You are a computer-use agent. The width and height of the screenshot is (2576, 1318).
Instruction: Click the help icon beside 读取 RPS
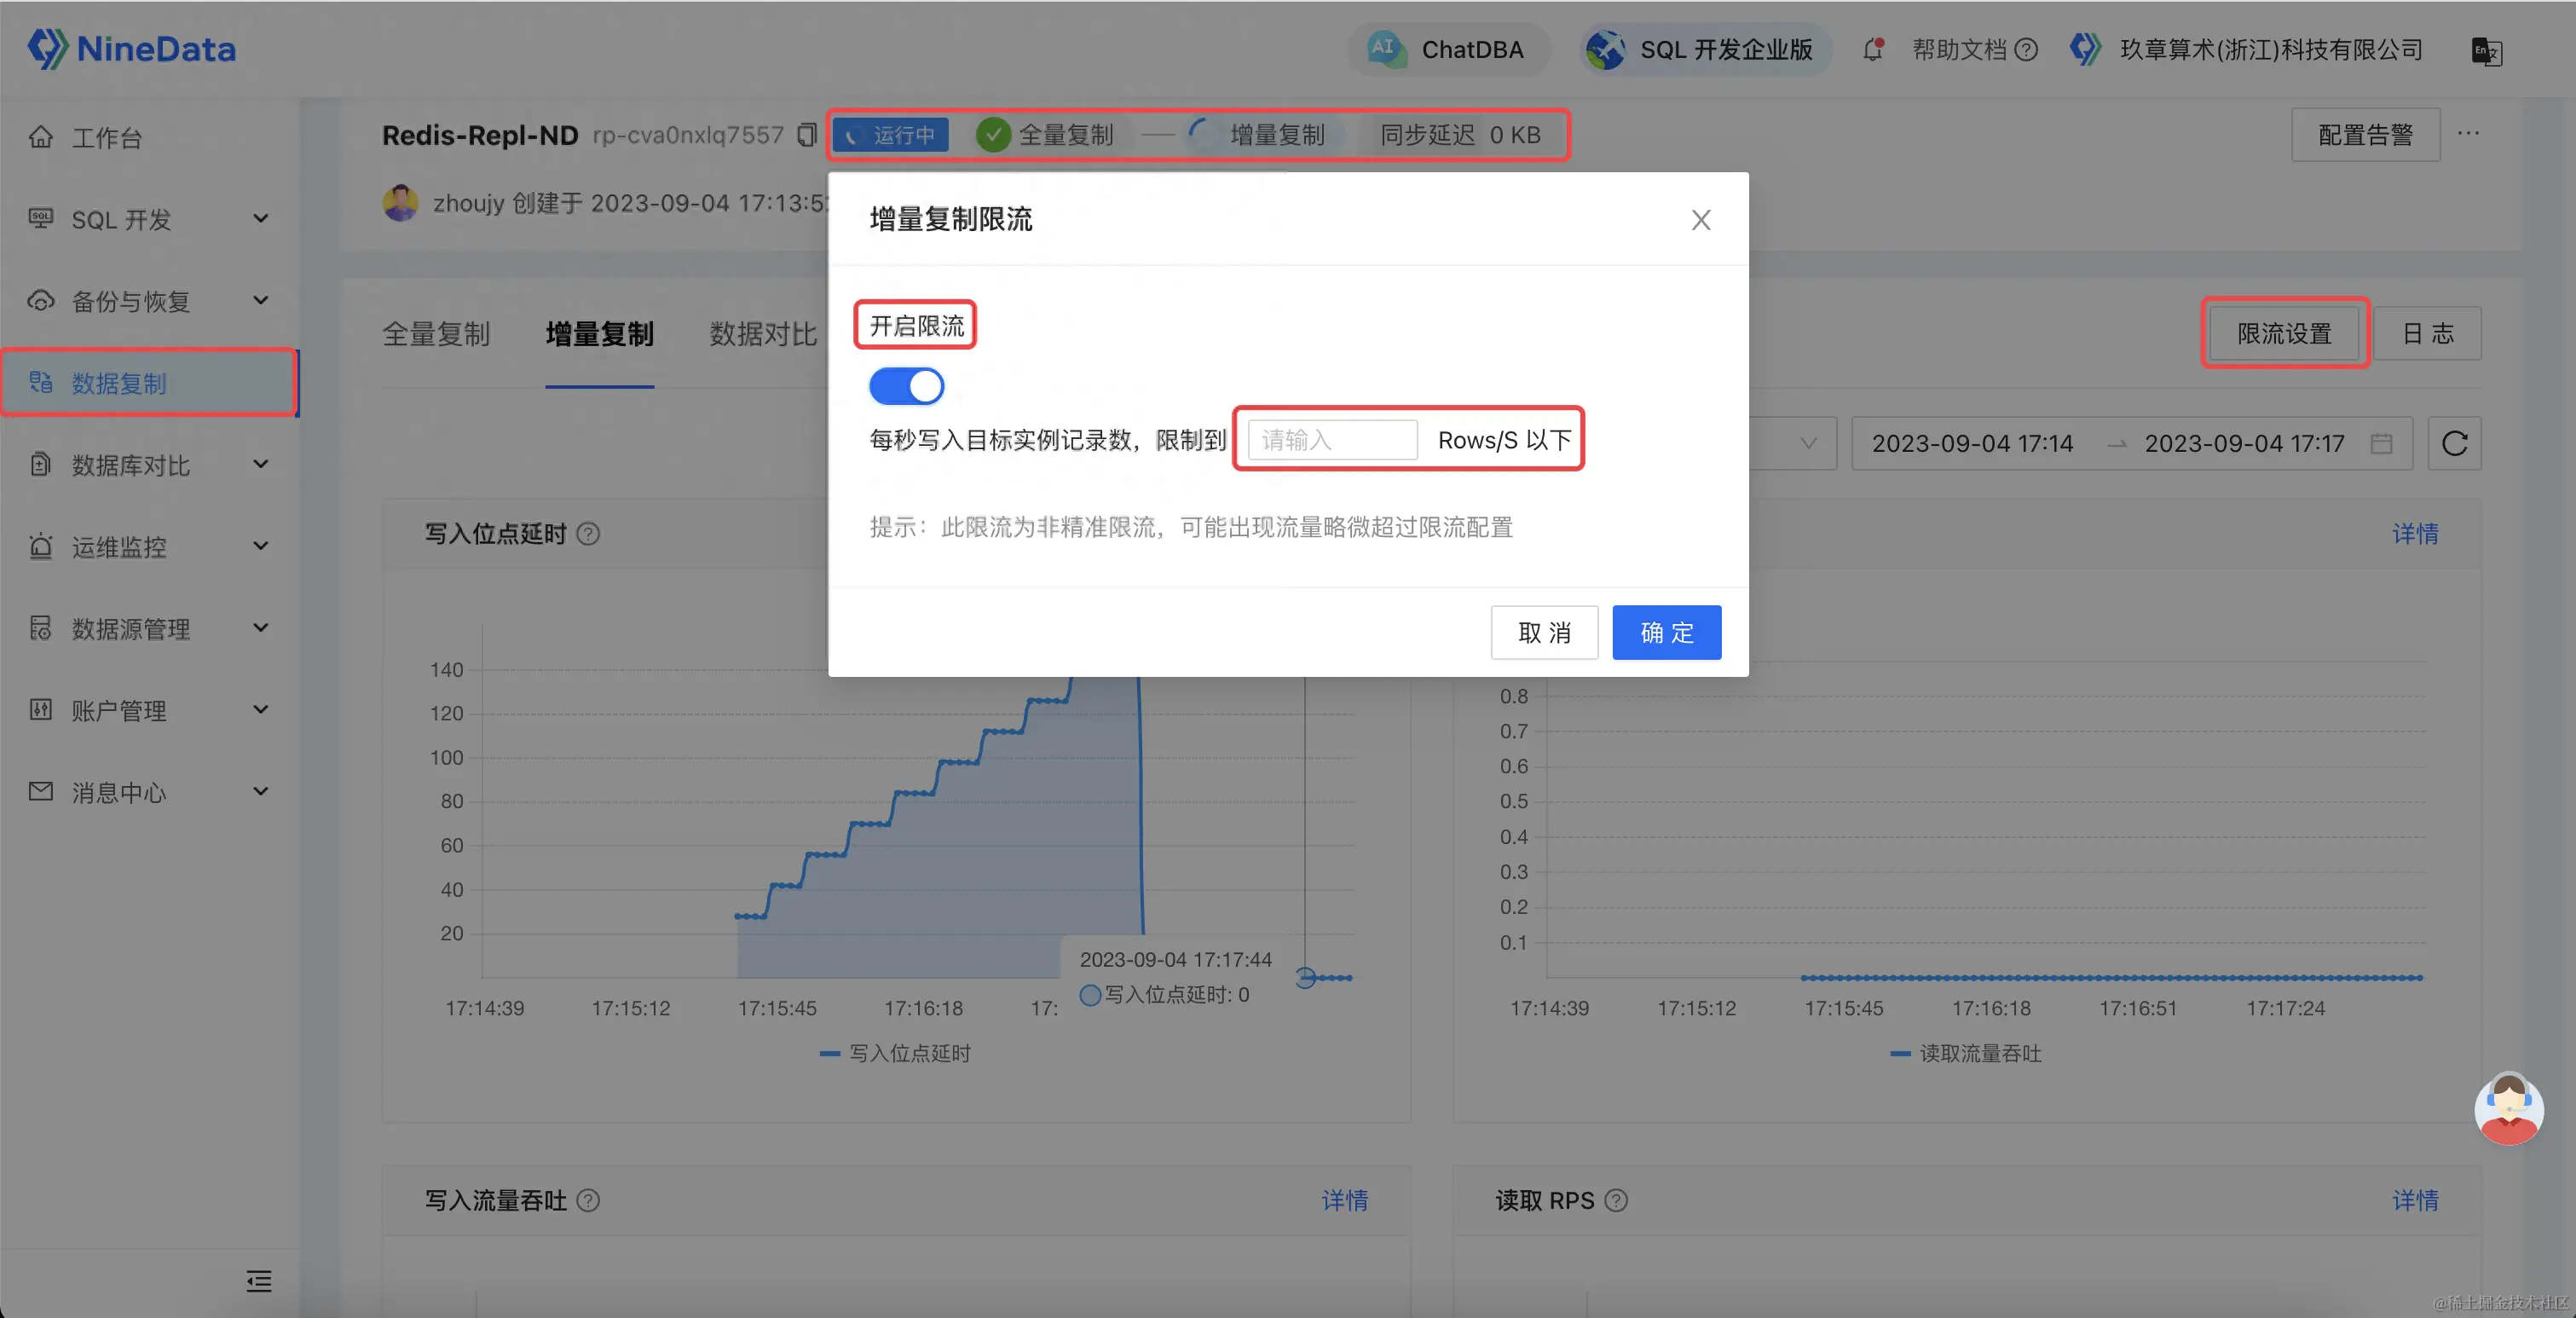1616,1200
